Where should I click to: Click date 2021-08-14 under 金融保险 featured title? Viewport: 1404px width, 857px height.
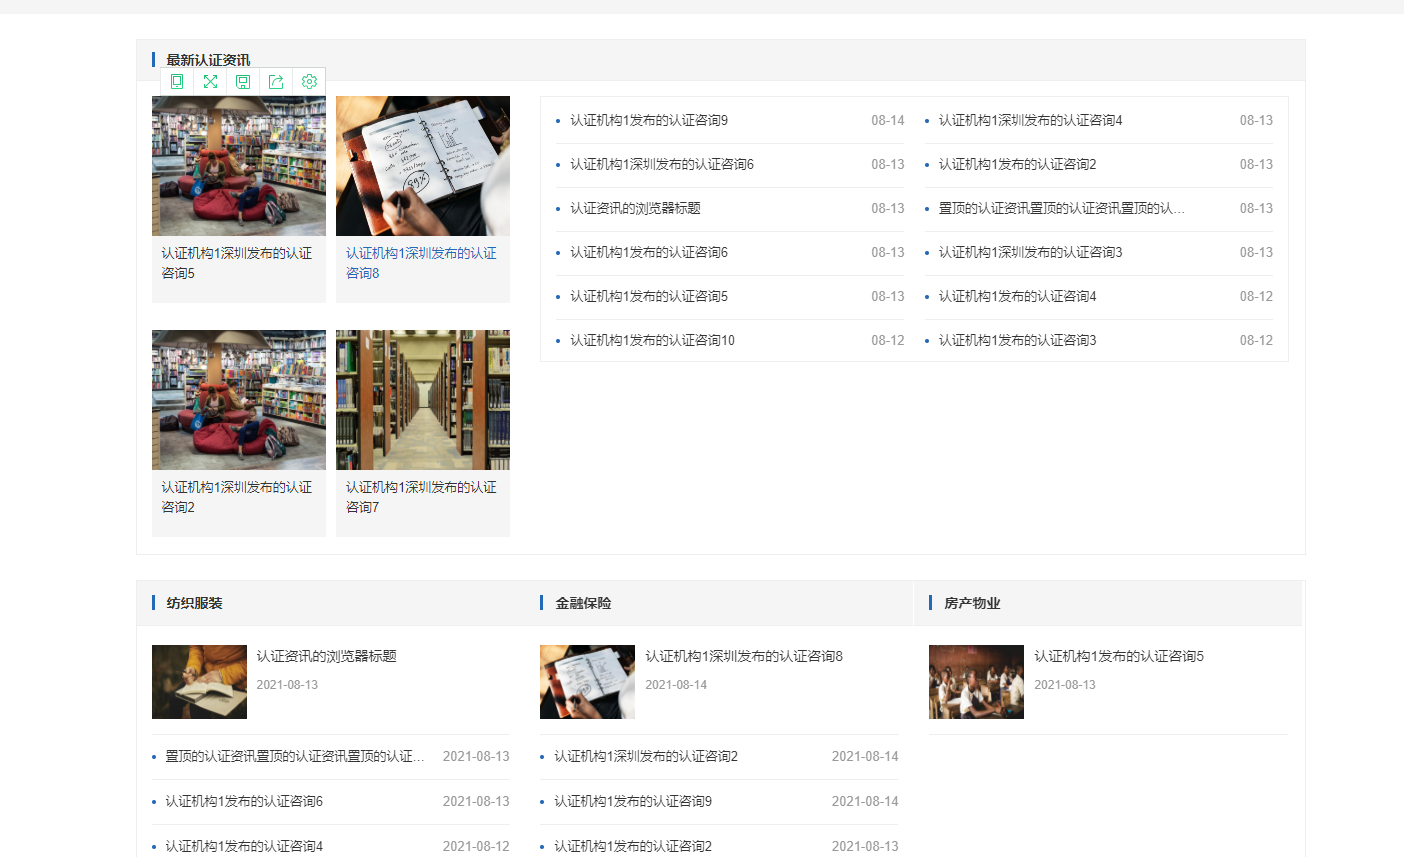[676, 685]
